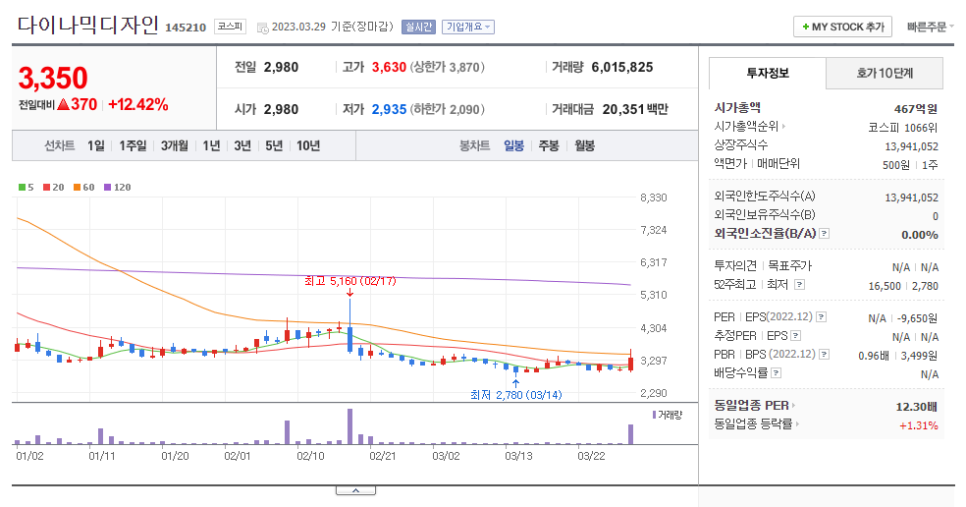This screenshot has width=966, height=507.
Task: Select the 10년 line chart period
Action: pyautogui.click(x=308, y=145)
